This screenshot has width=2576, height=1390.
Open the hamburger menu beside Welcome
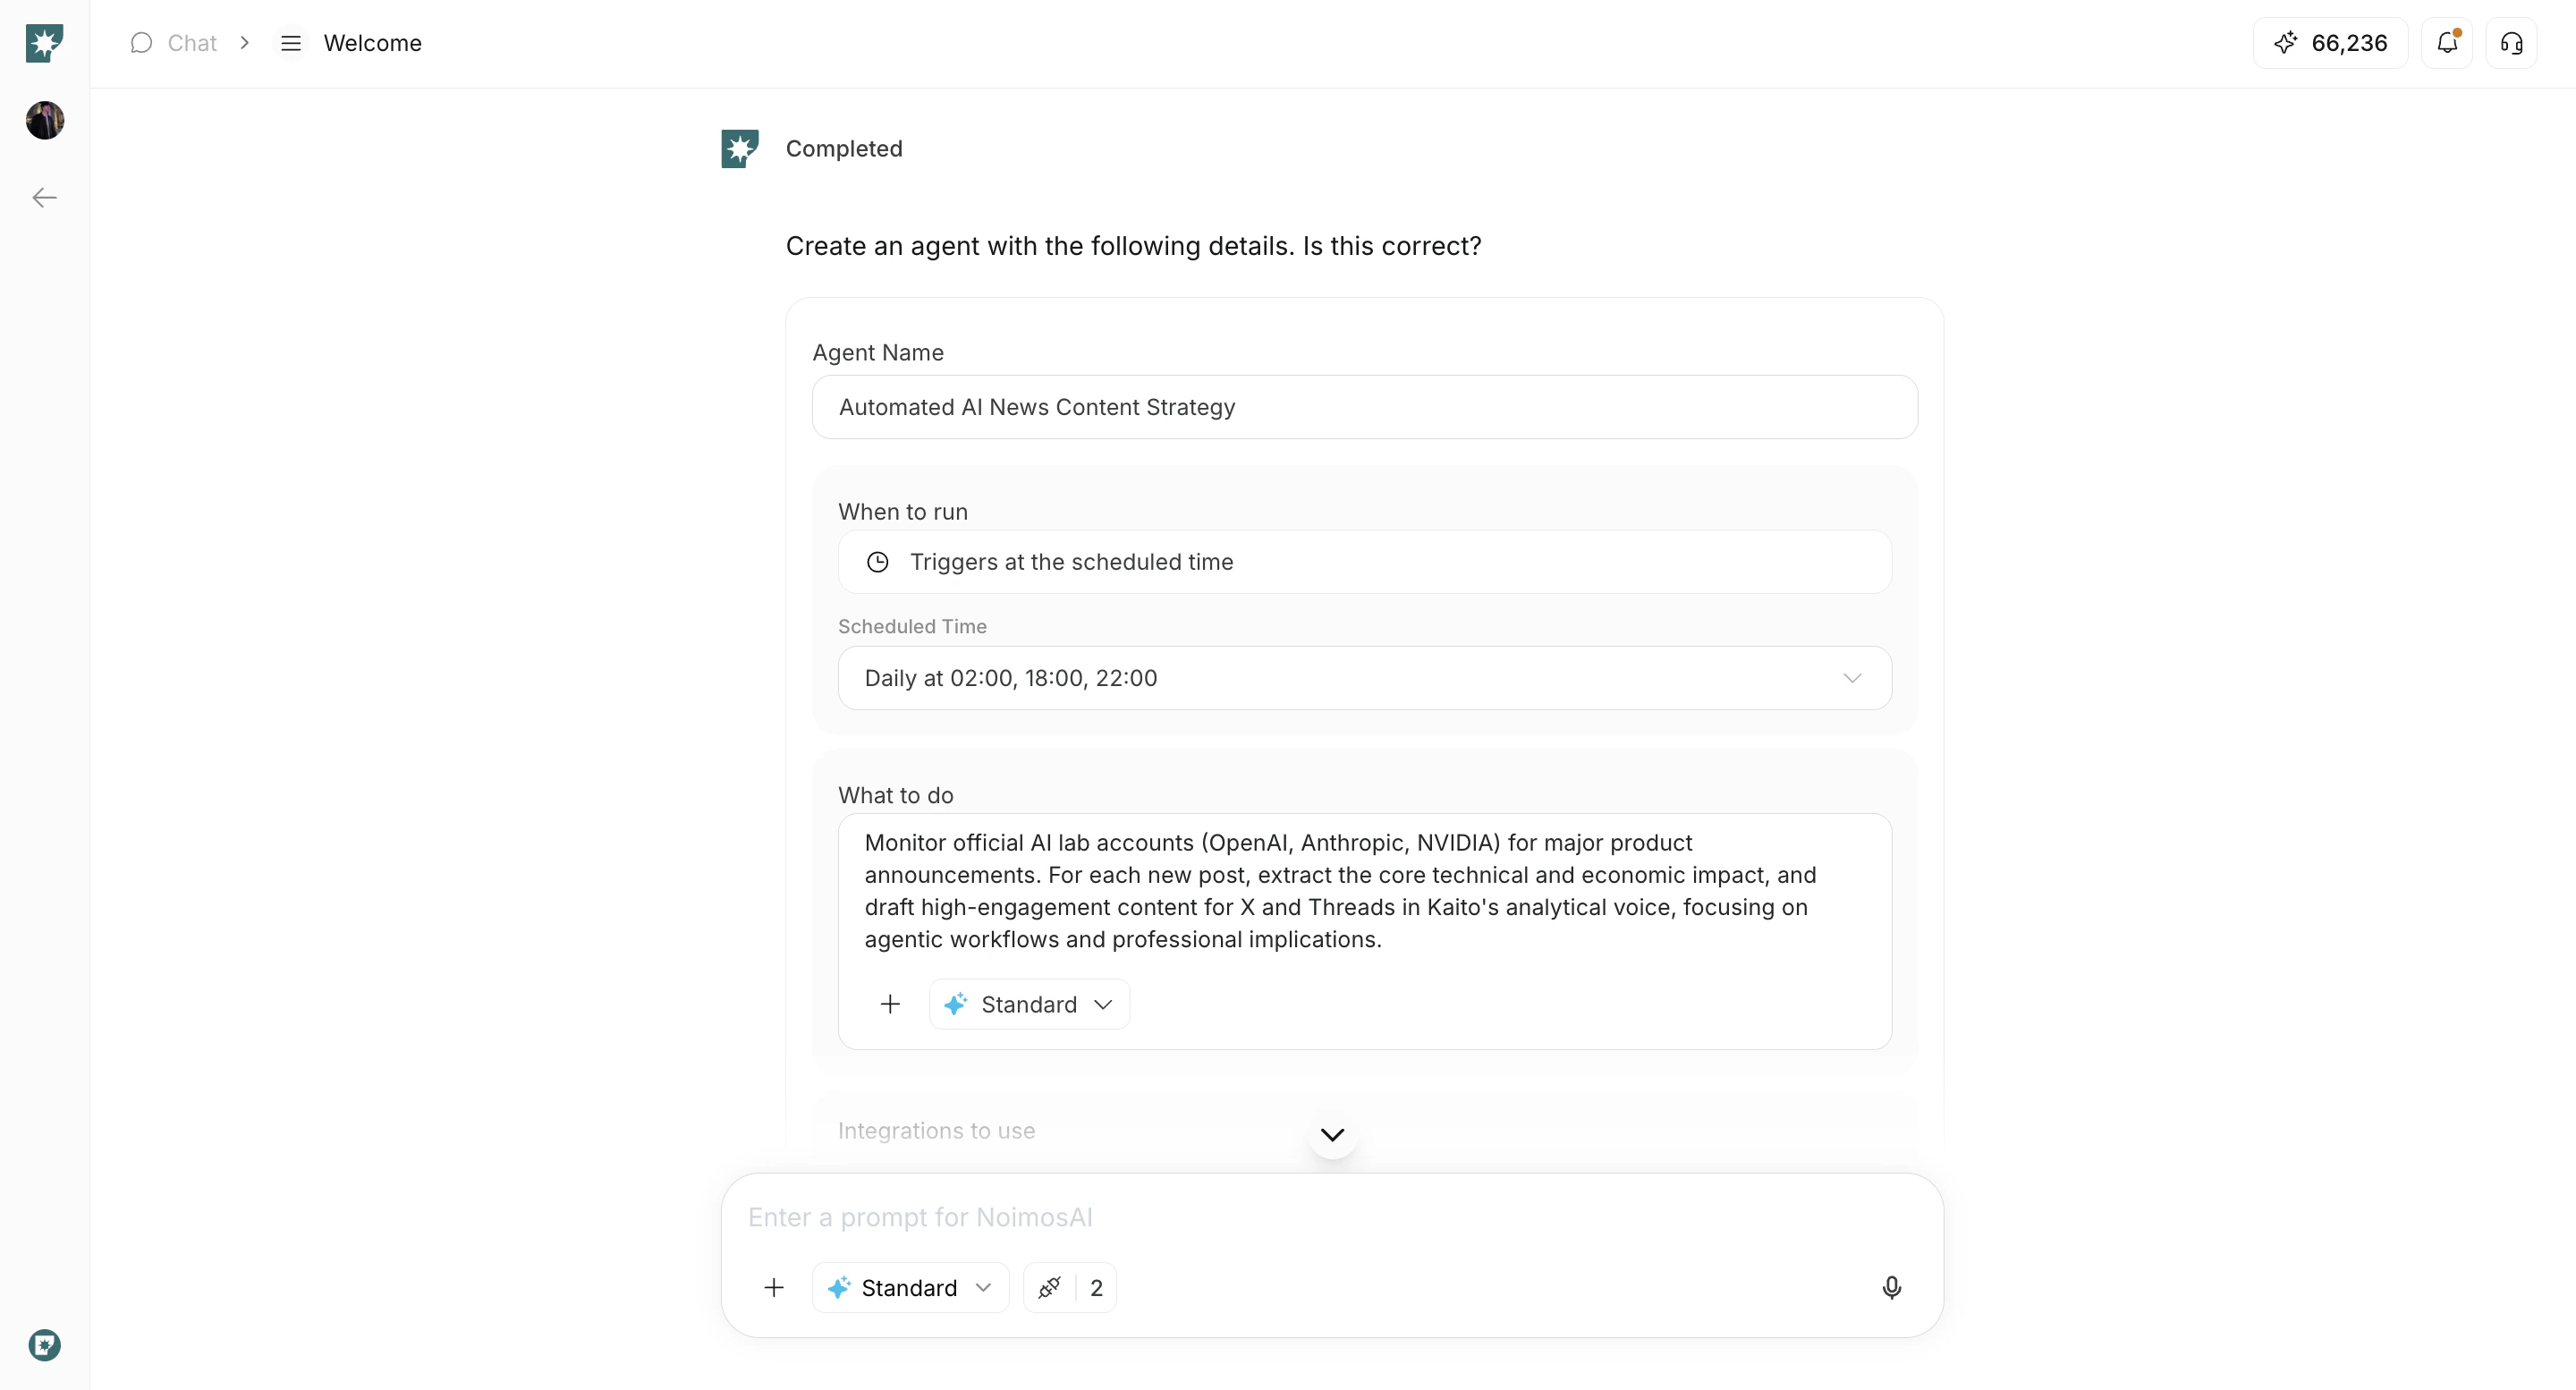[x=291, y=43]
